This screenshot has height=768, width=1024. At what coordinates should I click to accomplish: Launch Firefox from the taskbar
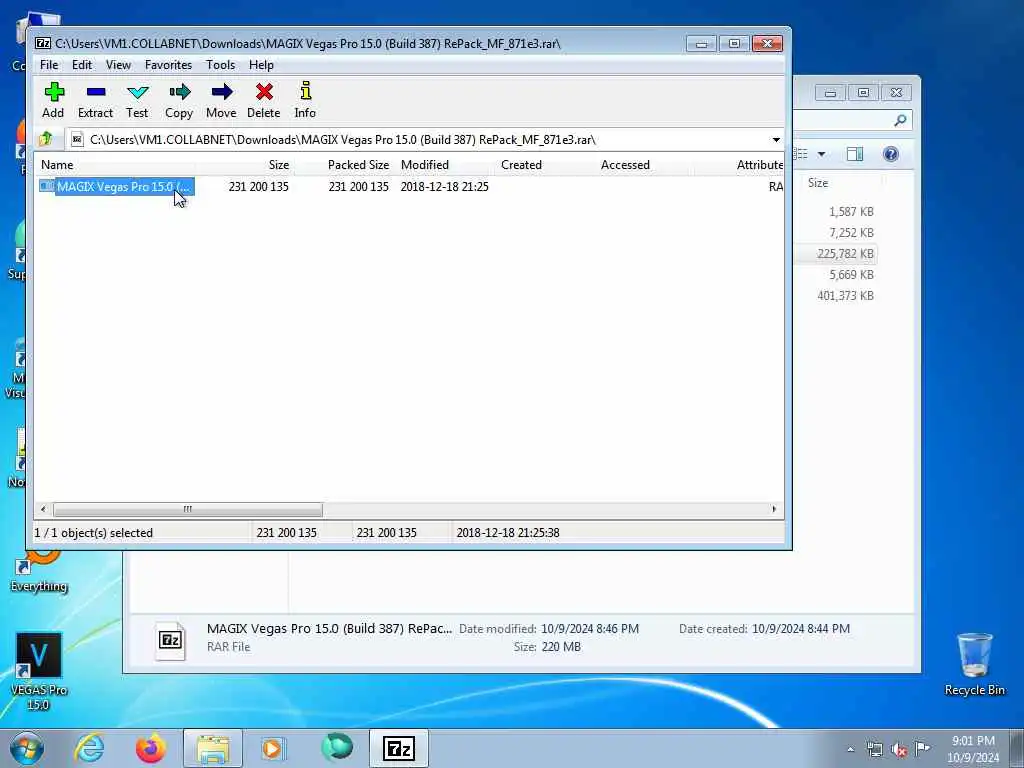click(151, 748)
